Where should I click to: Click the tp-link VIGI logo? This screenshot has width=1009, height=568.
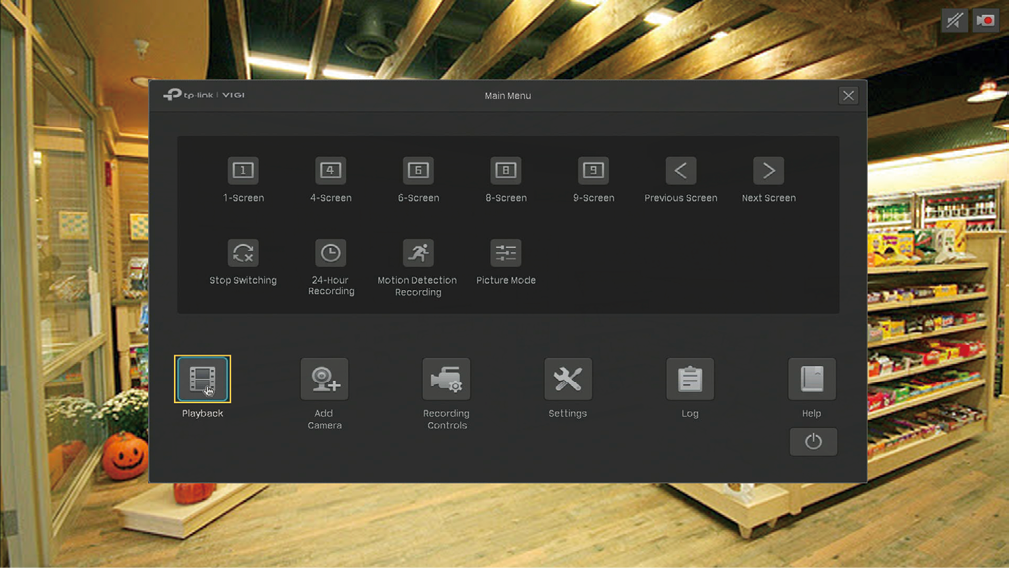[204, 95]
